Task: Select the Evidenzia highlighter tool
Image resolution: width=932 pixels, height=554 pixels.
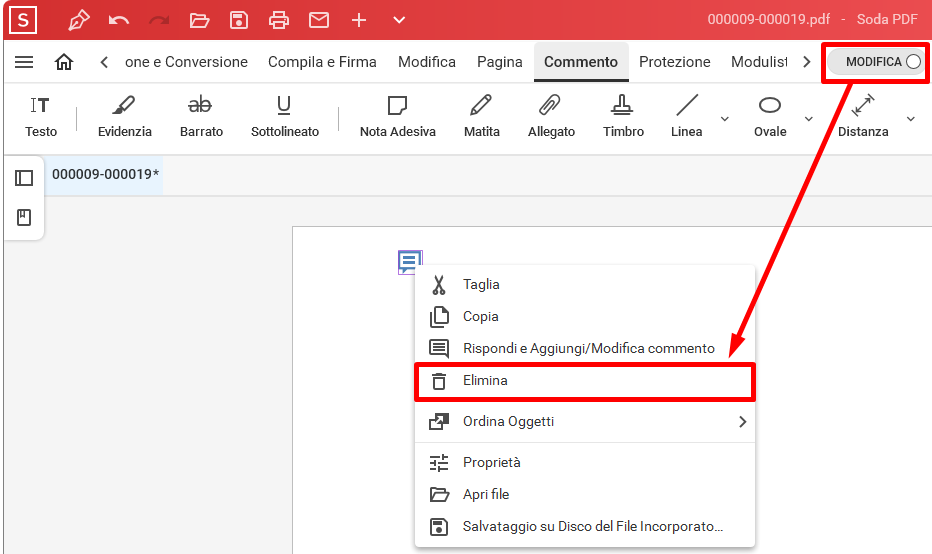Action: 124,117
